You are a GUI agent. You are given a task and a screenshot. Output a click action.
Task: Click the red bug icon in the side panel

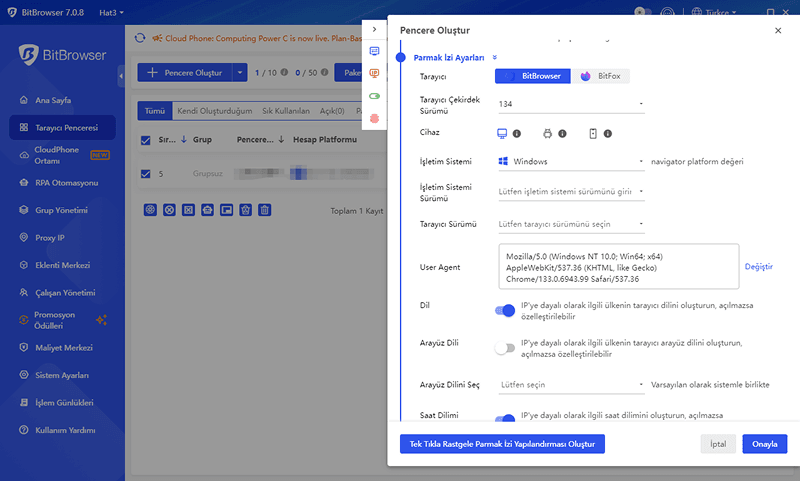tap(374, 118)
